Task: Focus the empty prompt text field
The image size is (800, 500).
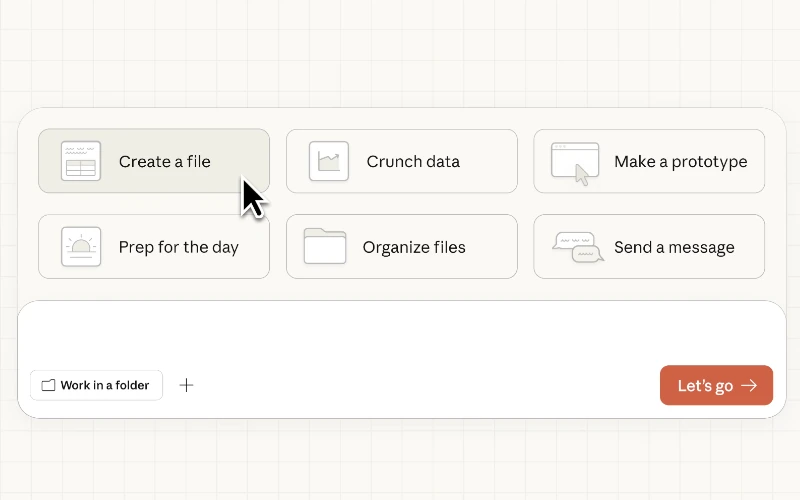Action: click(x=400, y=332)
